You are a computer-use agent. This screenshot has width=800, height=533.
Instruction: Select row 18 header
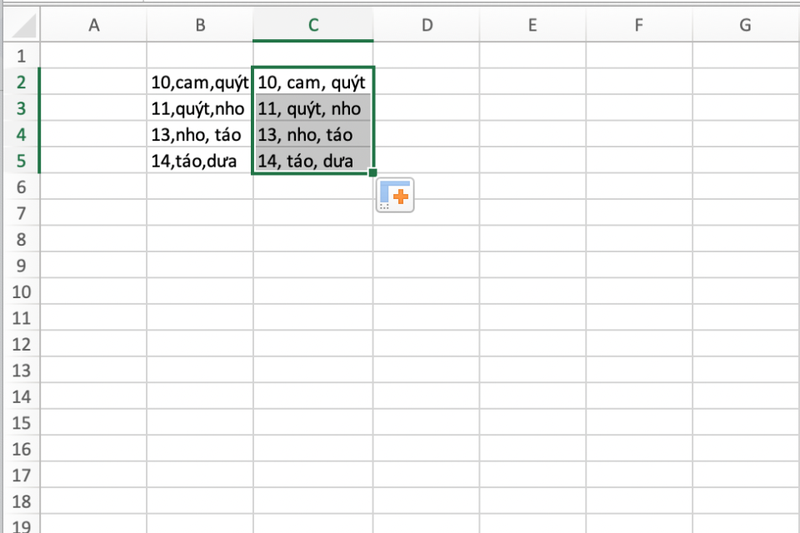21,501
